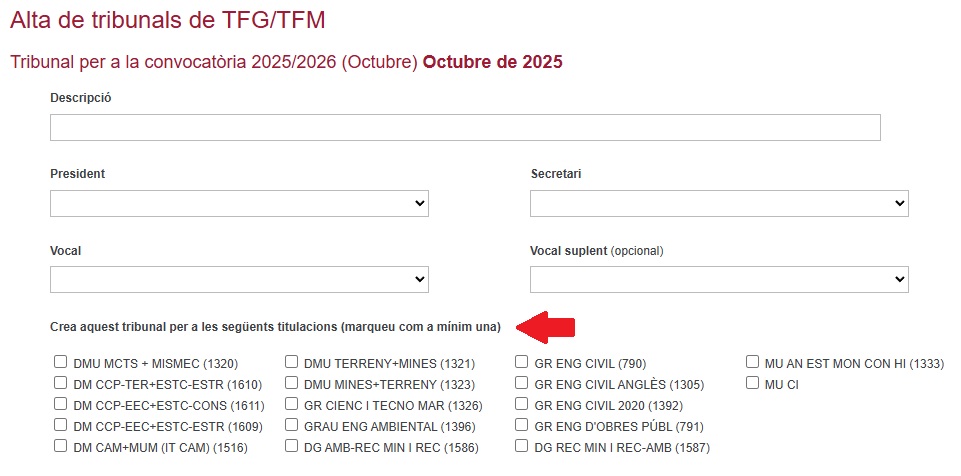The image size is (961, 476).
Task: Check DMU MCTS + MISMEC (1320)
Action: click(61, 362)
